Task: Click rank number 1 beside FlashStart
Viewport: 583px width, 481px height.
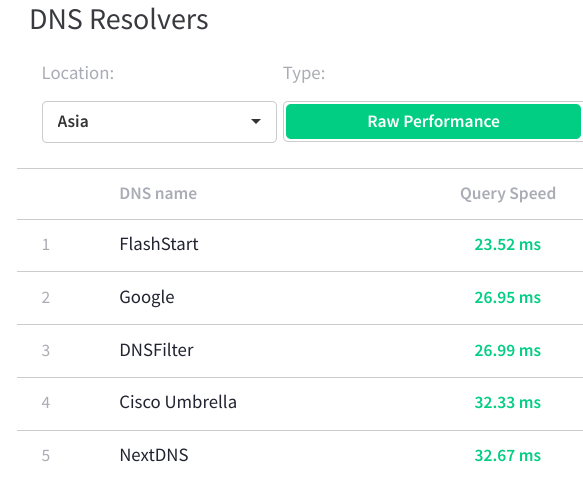Action: (46, 245)
